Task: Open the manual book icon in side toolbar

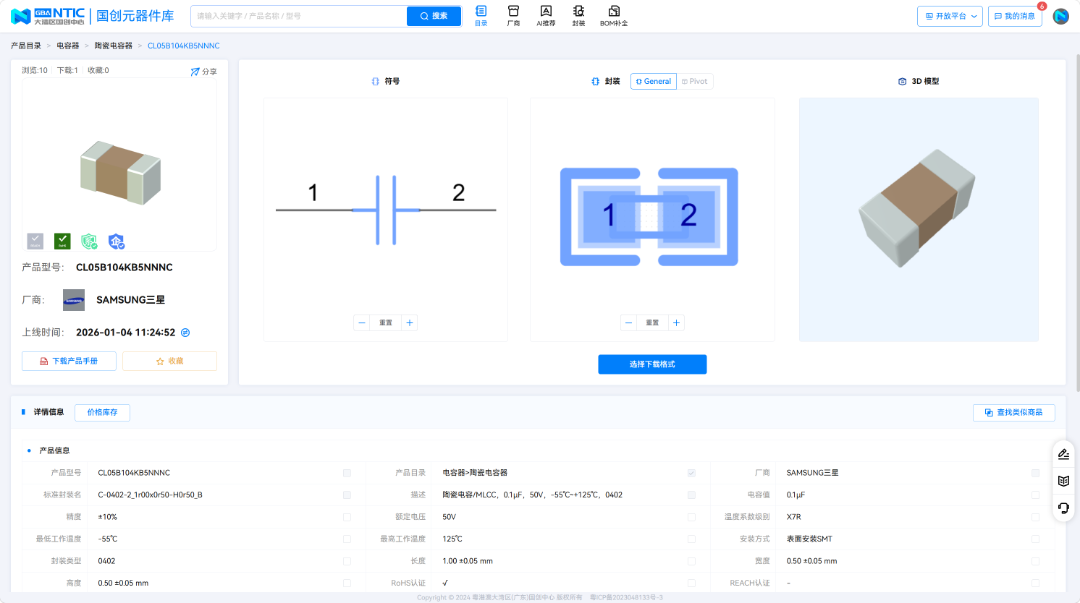Action: 1063,481
